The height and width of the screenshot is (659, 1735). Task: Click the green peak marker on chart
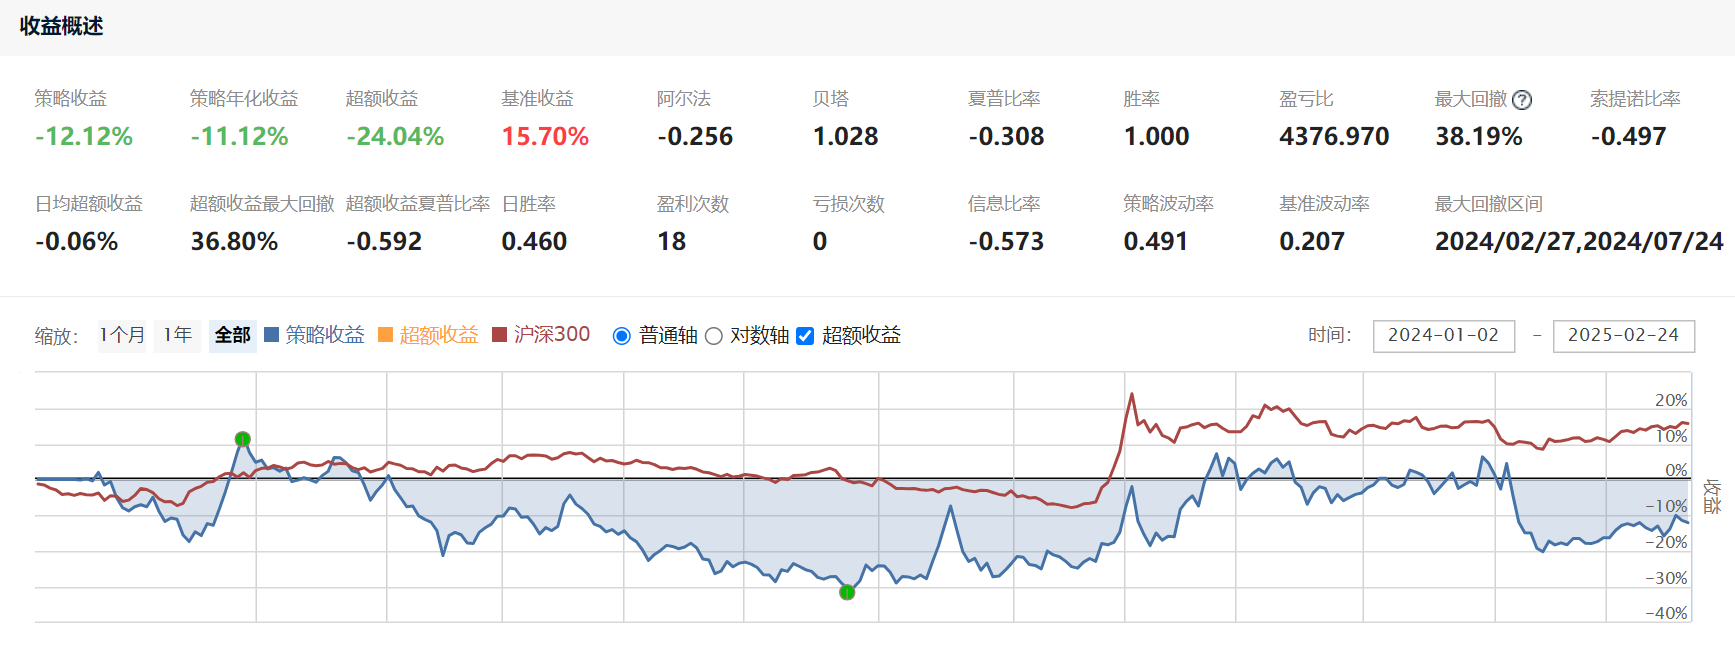242,439
